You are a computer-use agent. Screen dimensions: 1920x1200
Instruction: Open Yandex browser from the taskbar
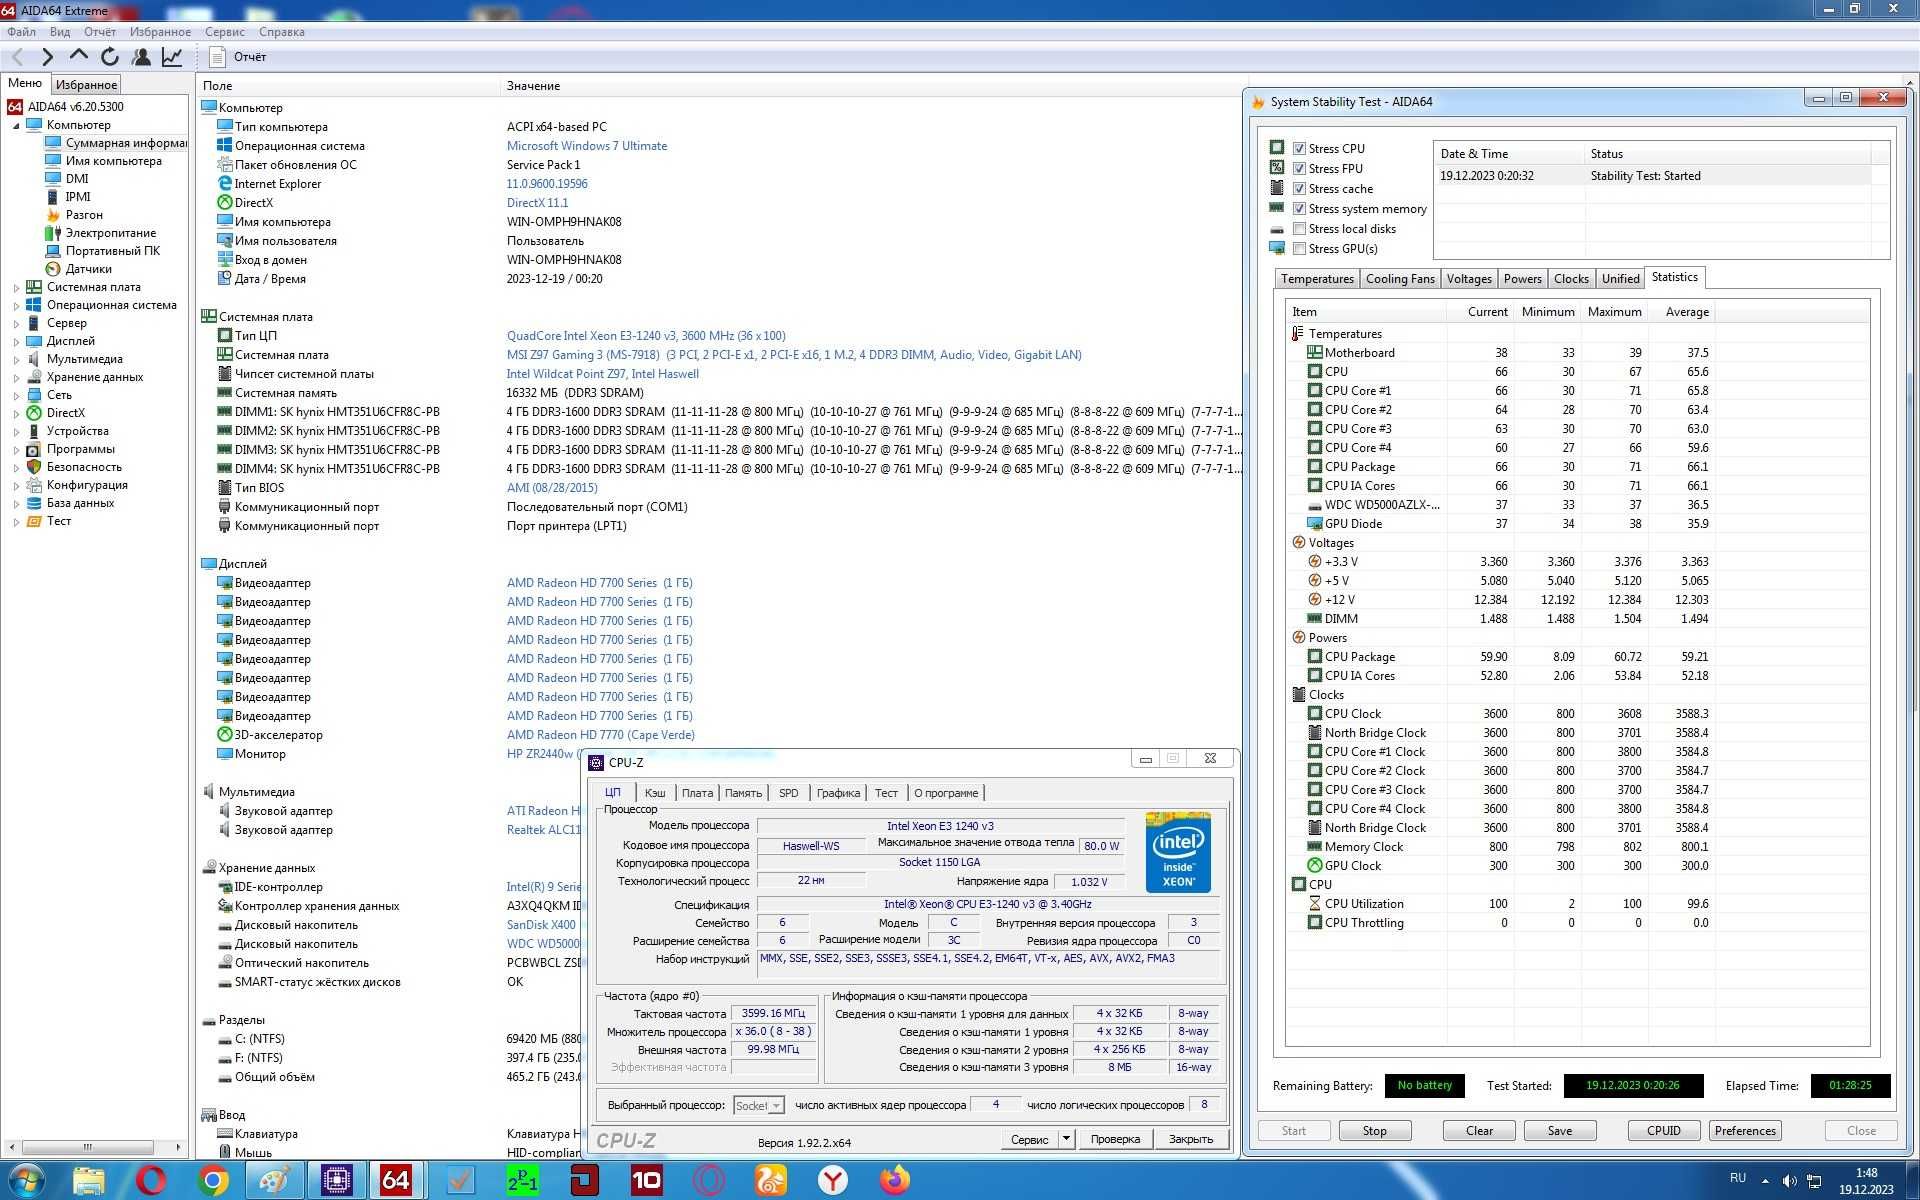[x=832, y=1181]
